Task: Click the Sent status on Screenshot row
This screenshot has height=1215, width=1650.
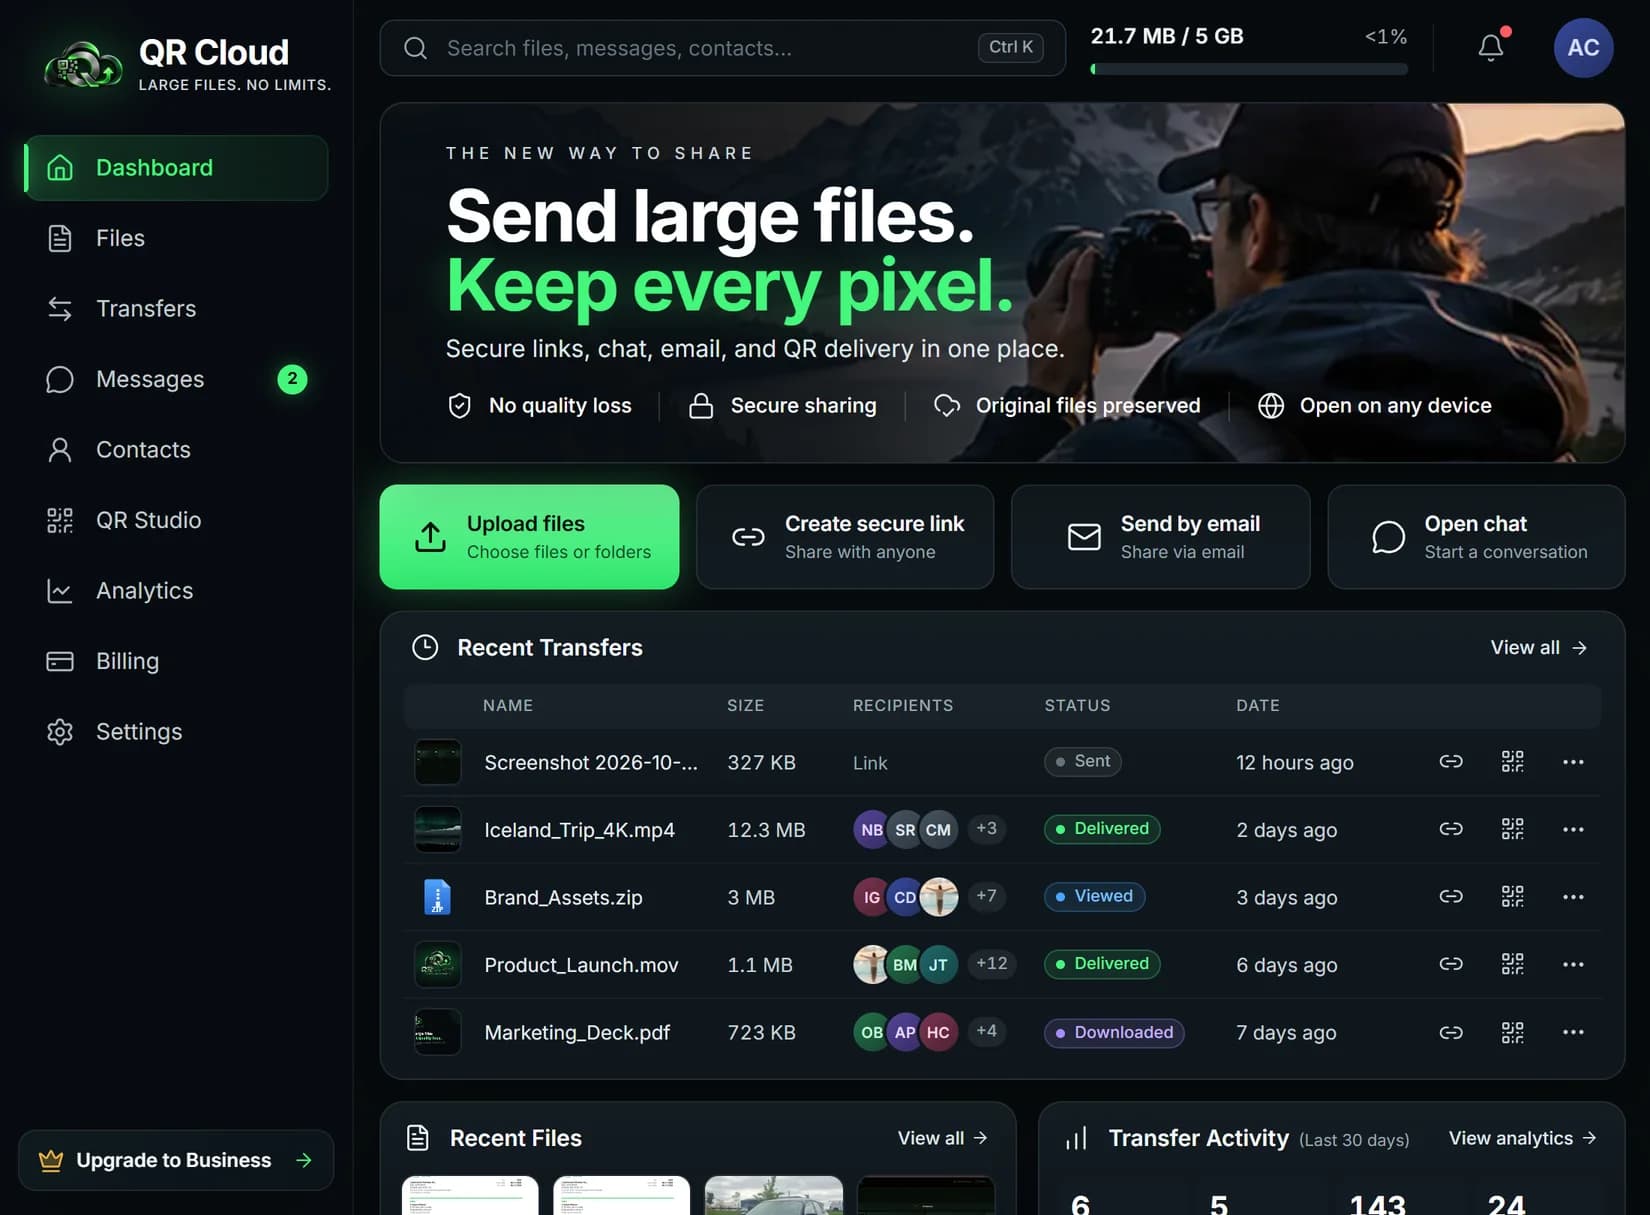Action: (1082, 761)
